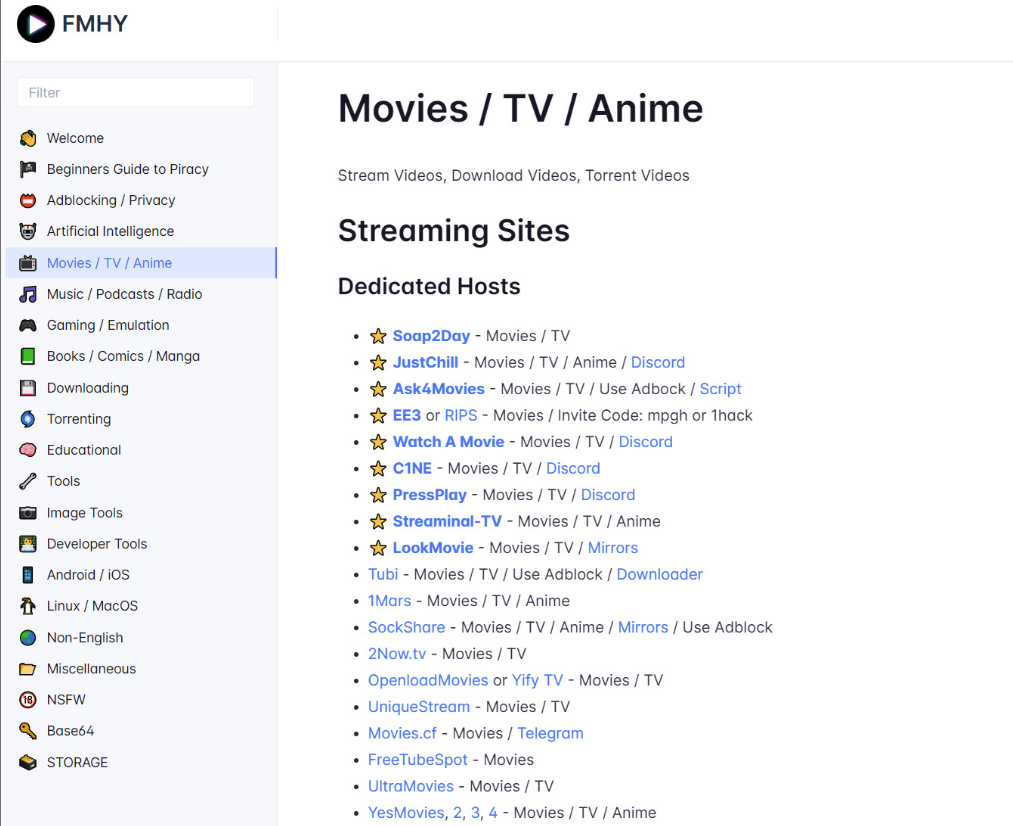Click the FMHY site title text
Viewport: 1013px width, 826px height.
click(95, 24)
